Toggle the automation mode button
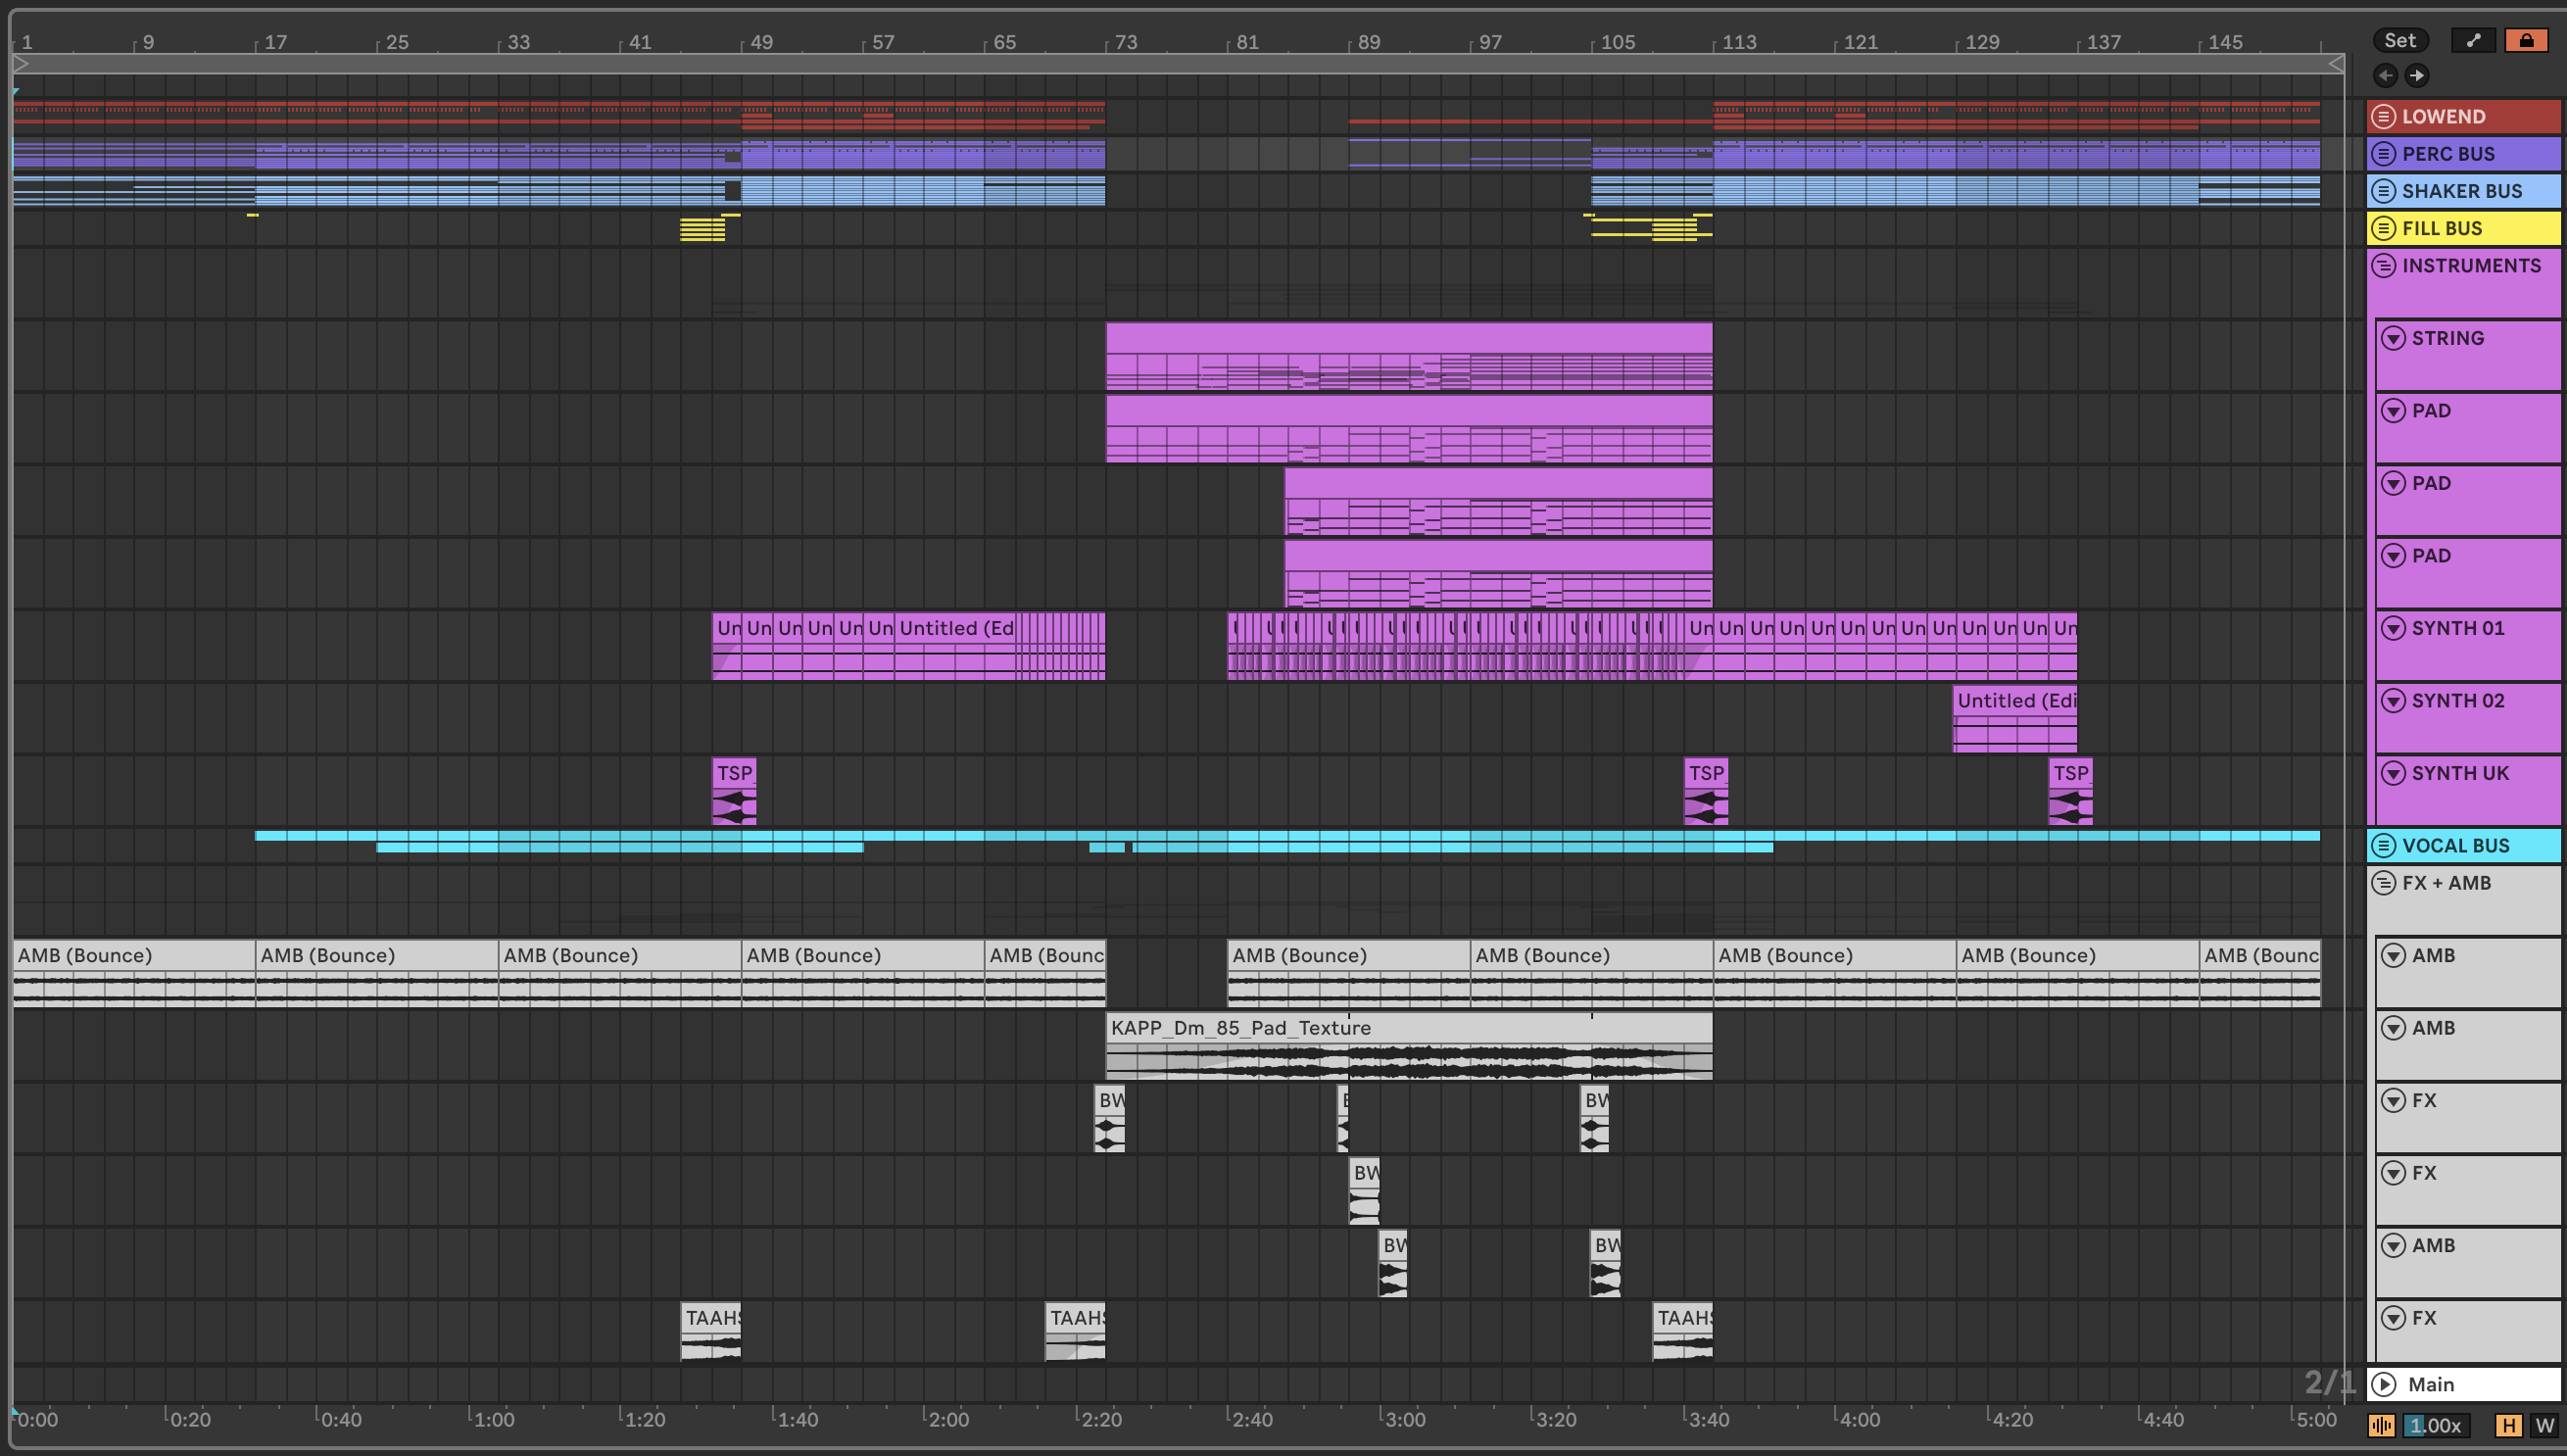This screenshot has width=2567, height=1456. click(2474, 40)
